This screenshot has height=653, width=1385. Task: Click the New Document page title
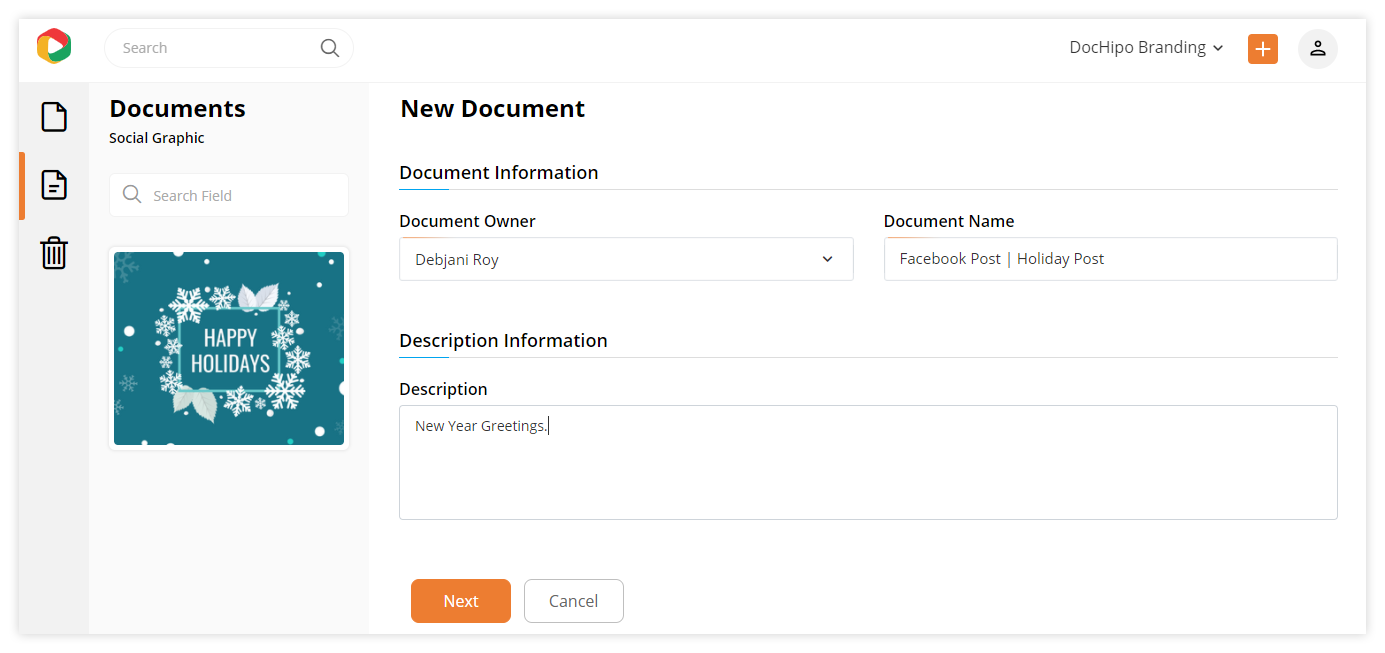pos(493,109)
